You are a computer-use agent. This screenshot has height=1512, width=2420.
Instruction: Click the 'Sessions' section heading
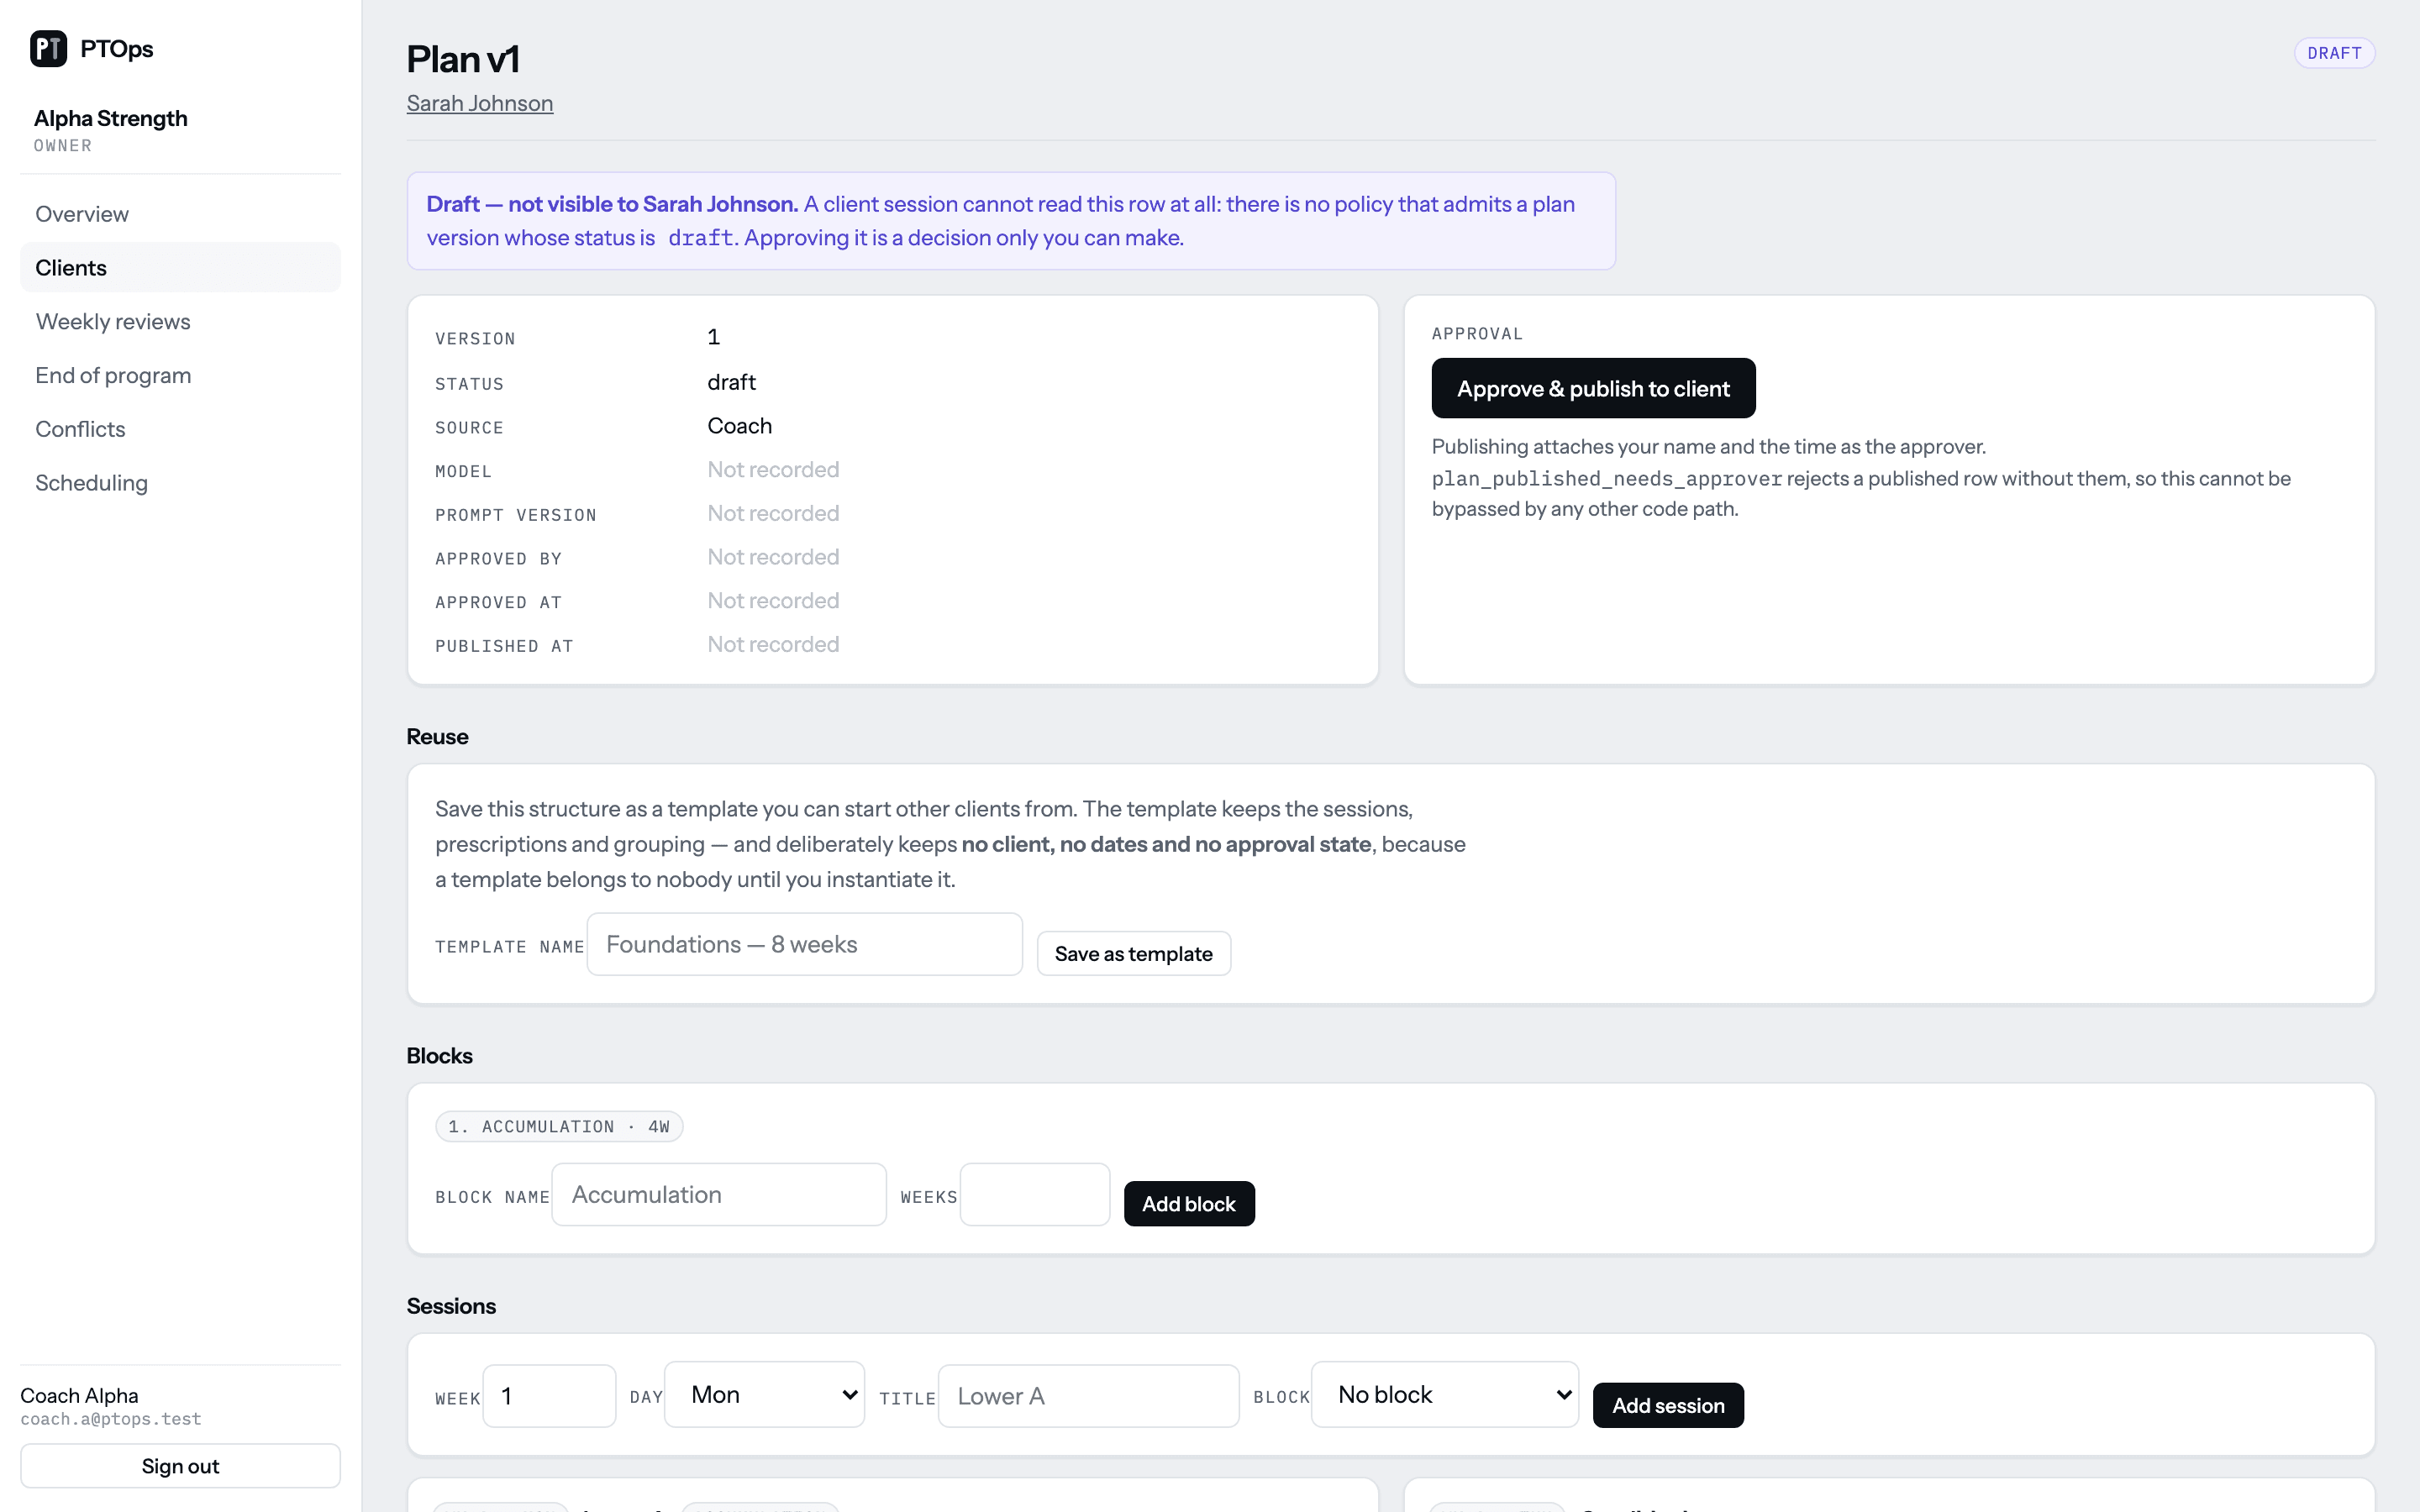coord(451,1306)
